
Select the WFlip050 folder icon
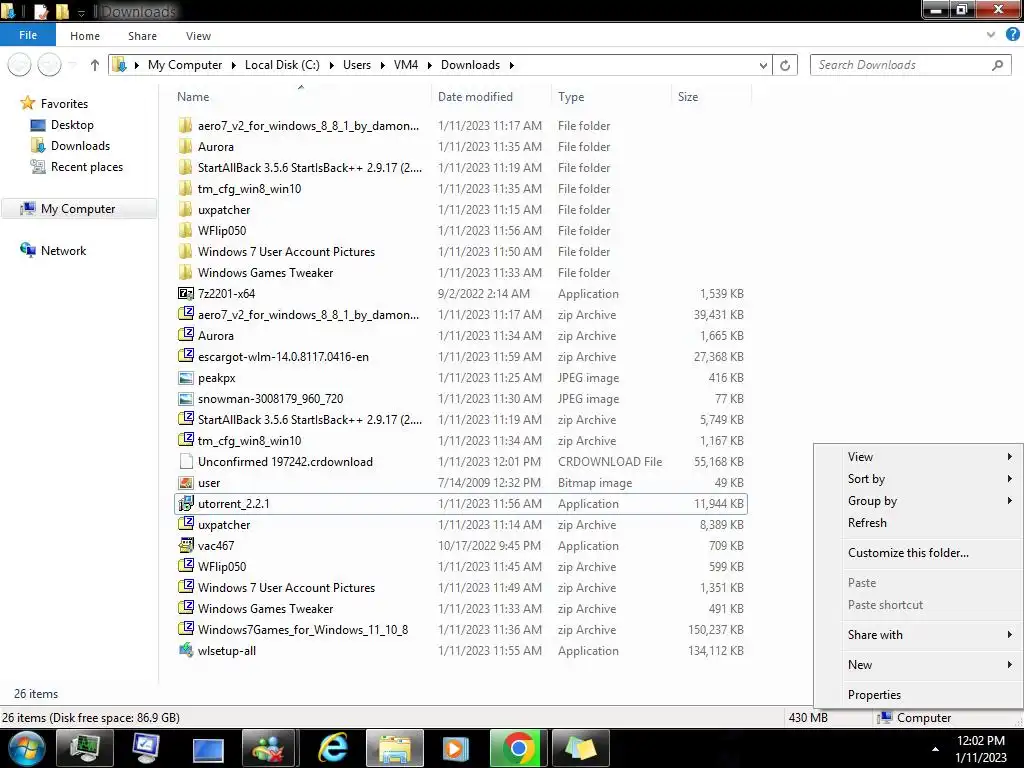point(186,231)
